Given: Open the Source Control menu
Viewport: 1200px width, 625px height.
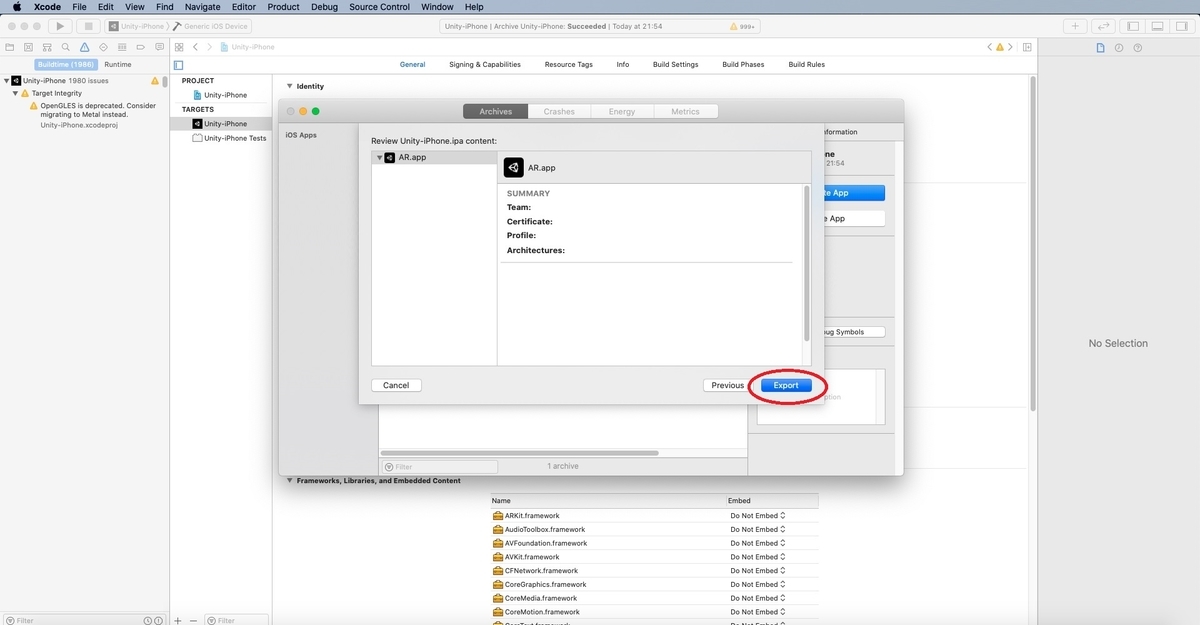Looking at the screenshot, I should click(x=379, y=7).
